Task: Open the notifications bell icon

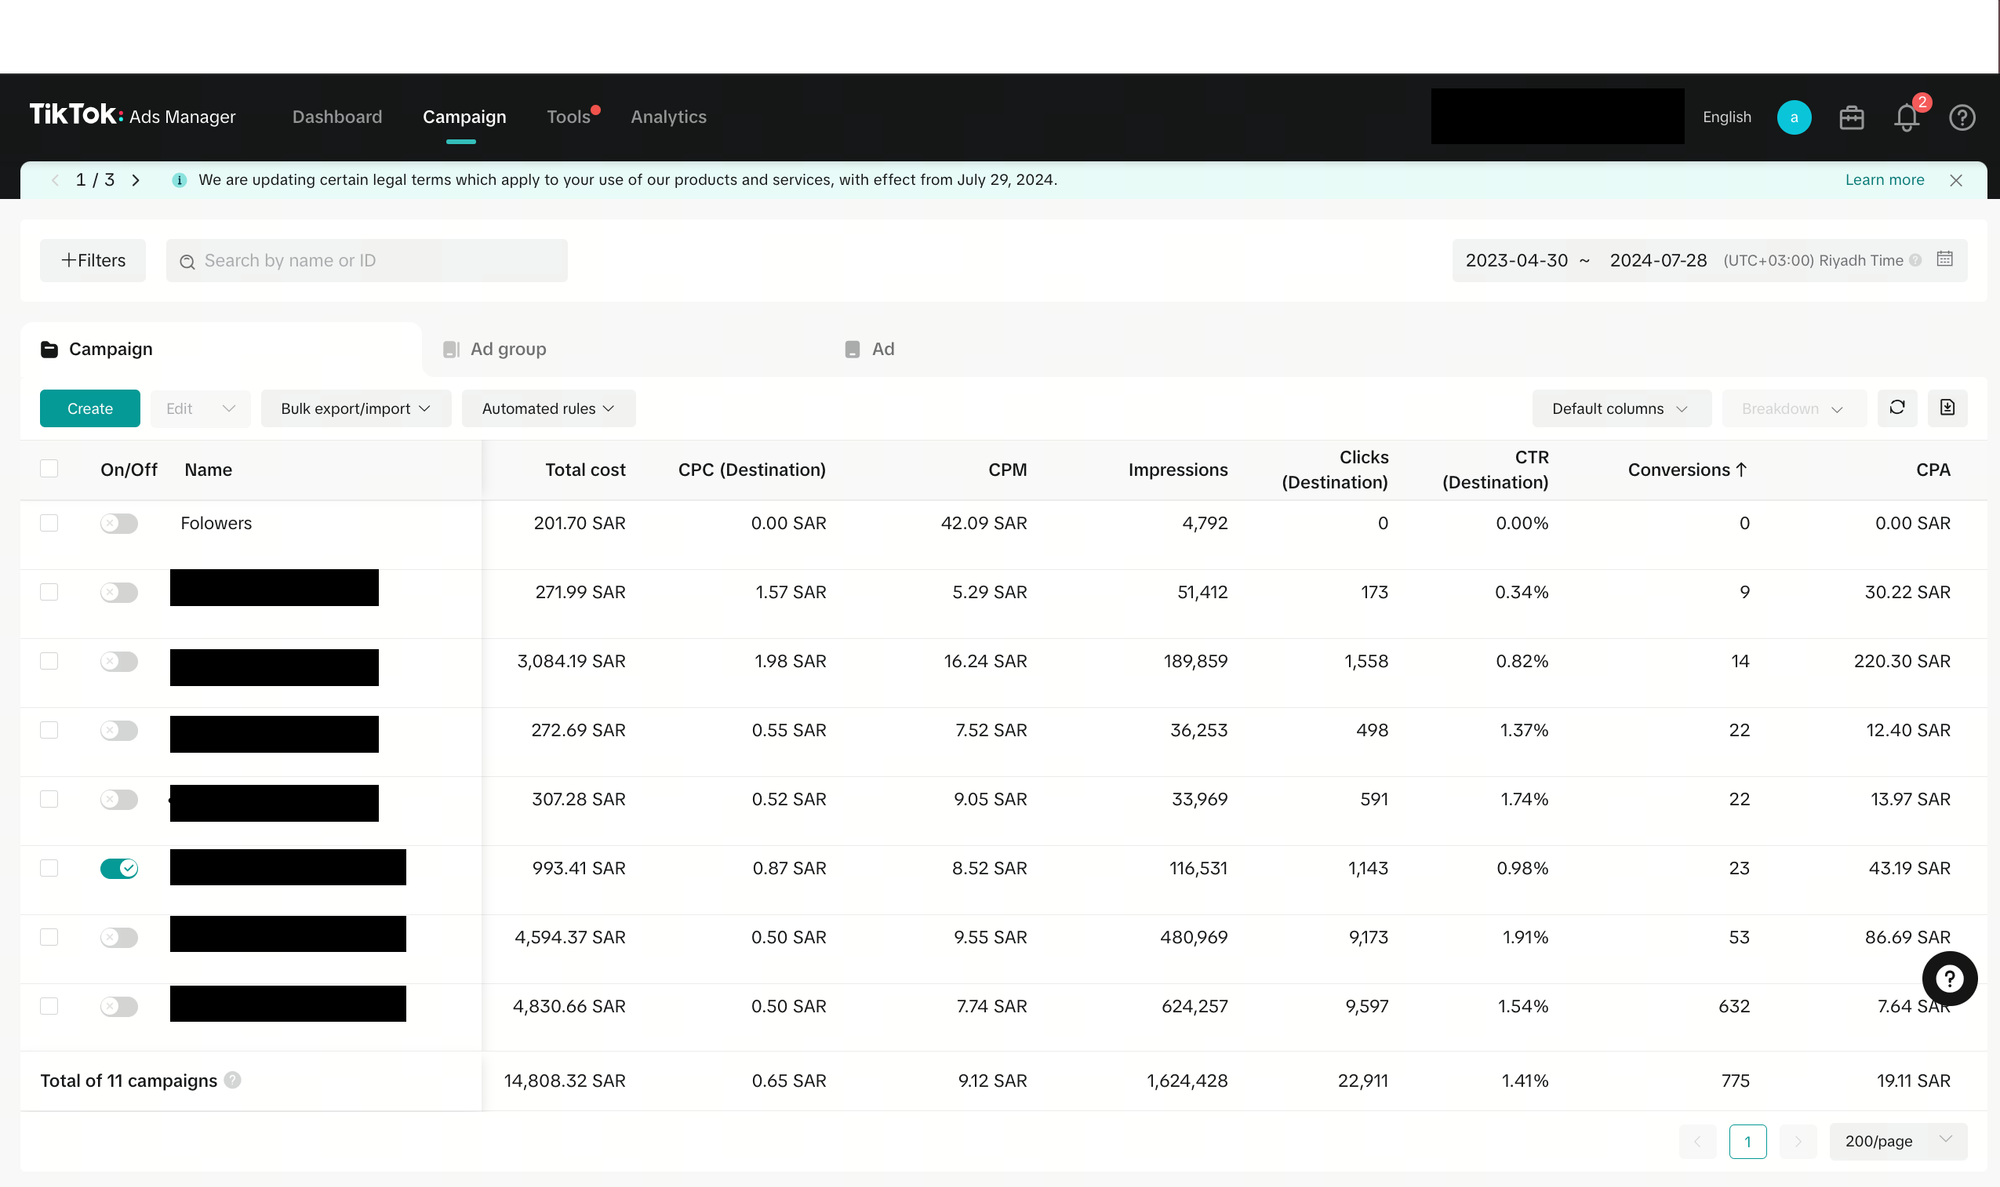Action: 1906,118
